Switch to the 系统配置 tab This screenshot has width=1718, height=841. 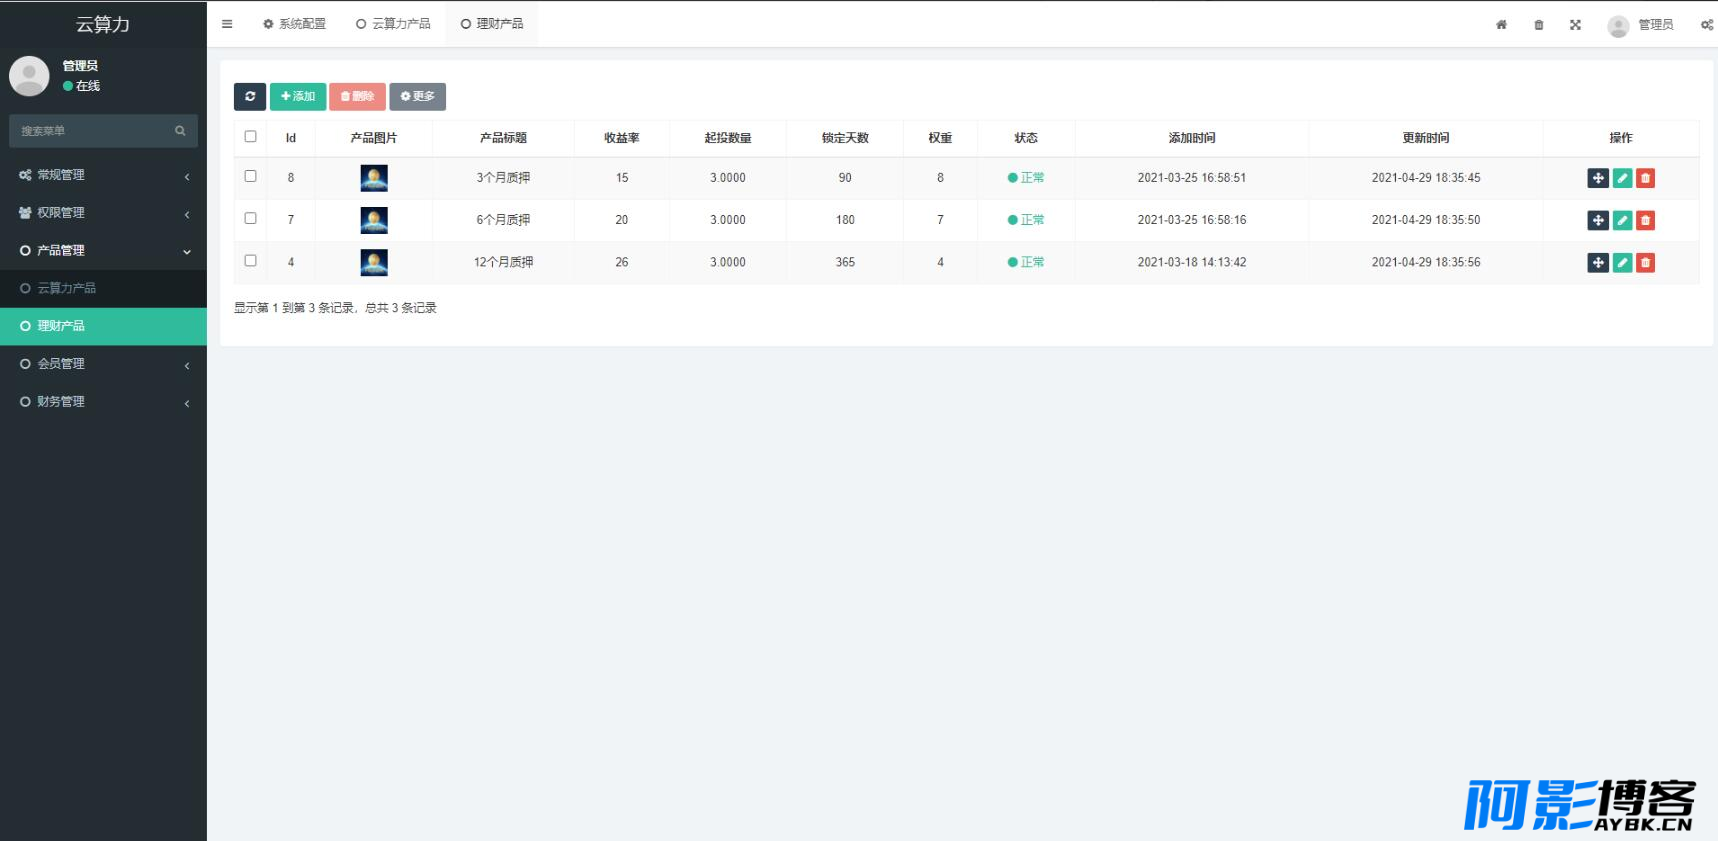[294, 24]
